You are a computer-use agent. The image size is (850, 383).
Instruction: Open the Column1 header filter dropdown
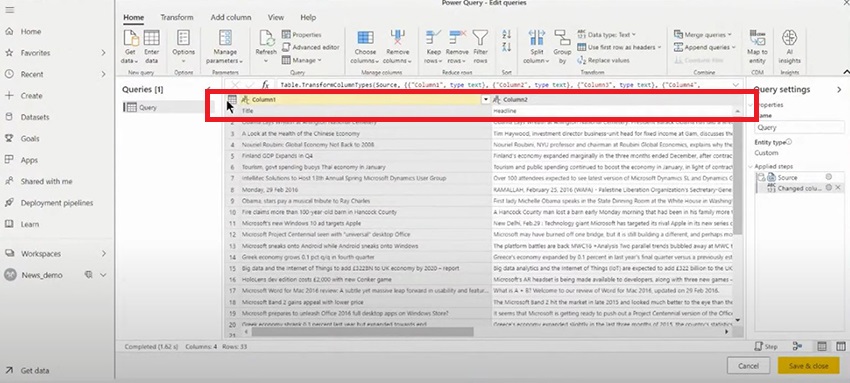click(x=486, y=100)
